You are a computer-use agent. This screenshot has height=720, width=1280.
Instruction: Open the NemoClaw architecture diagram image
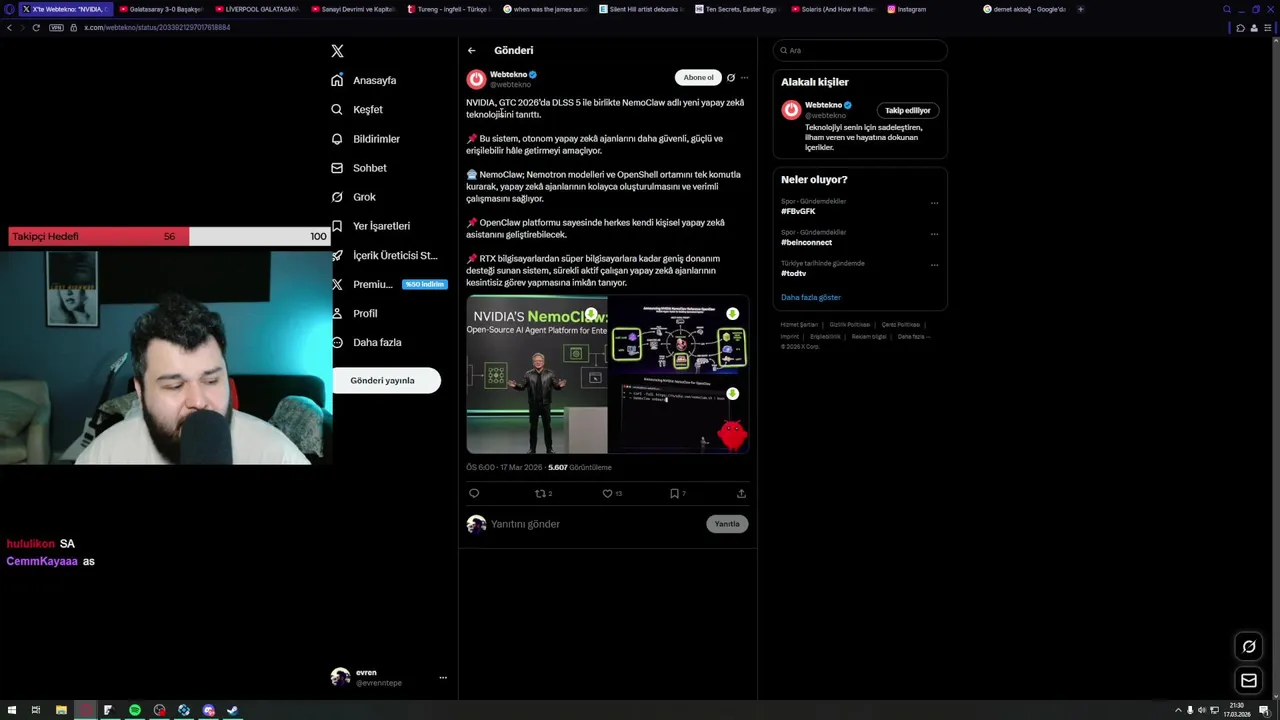tap(679, 334)
